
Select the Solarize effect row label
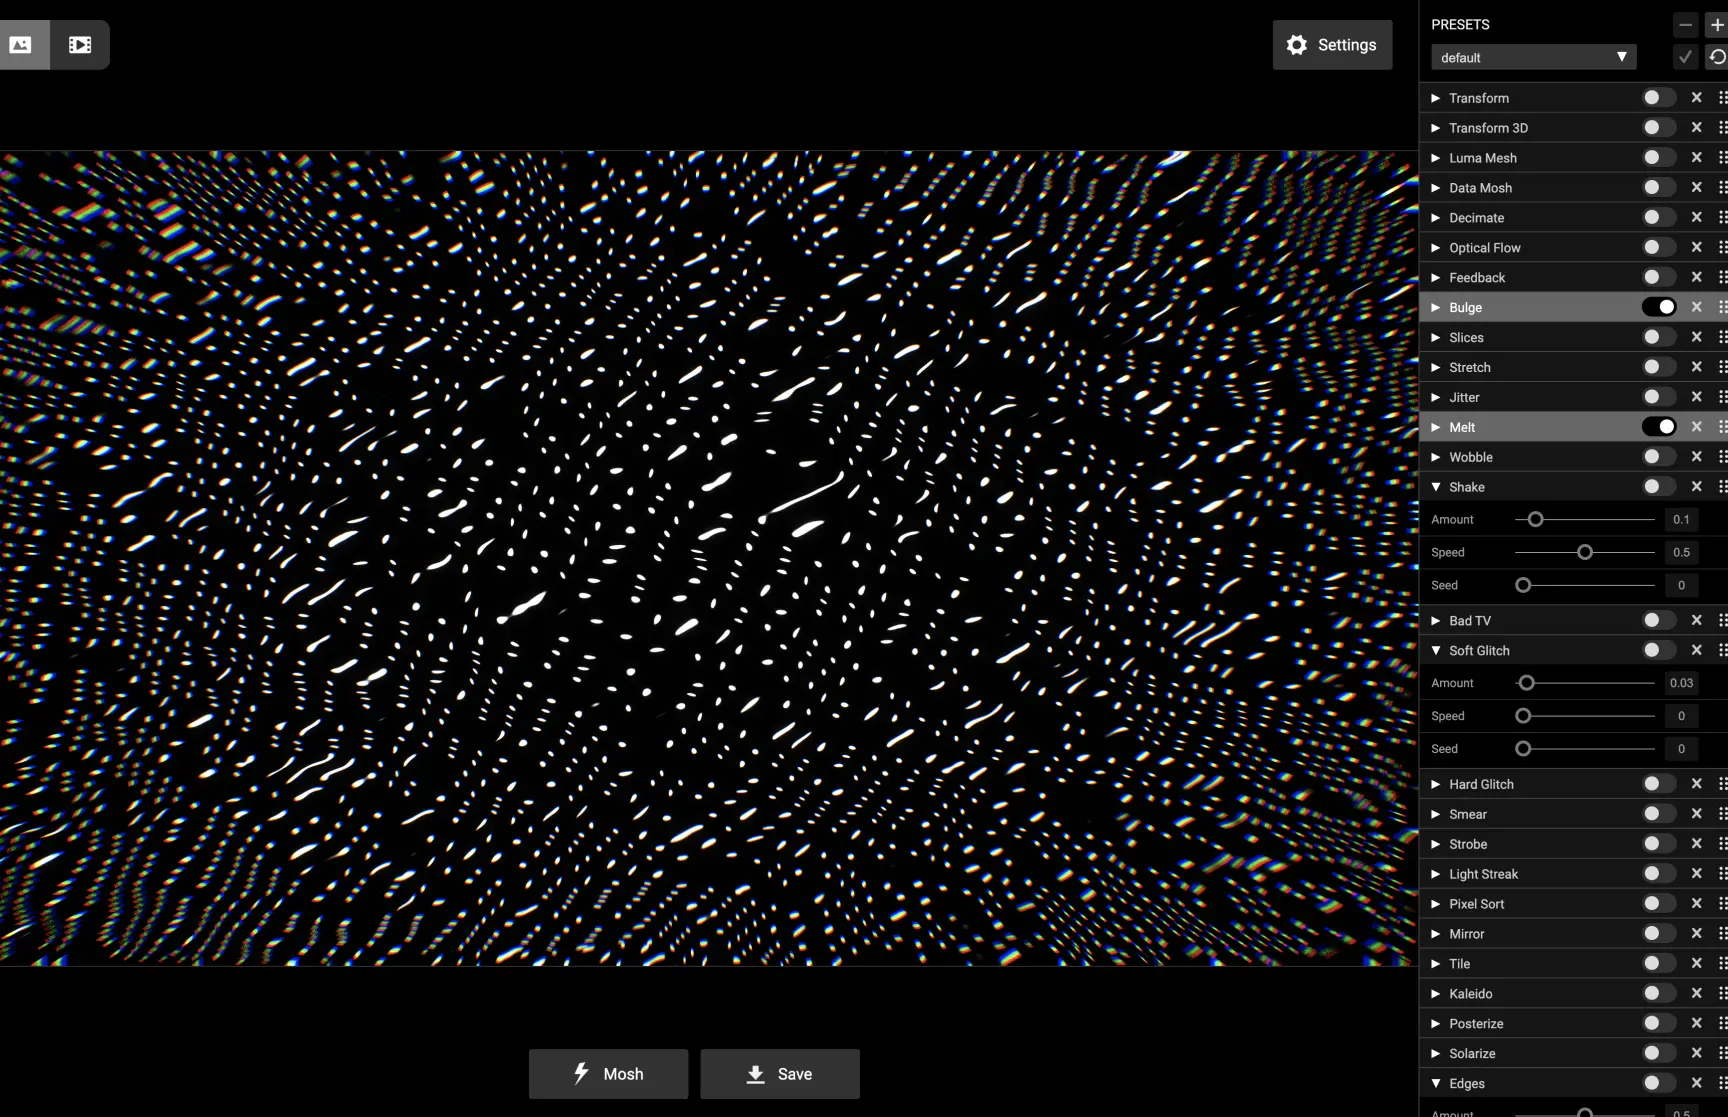point(1472,1054)
